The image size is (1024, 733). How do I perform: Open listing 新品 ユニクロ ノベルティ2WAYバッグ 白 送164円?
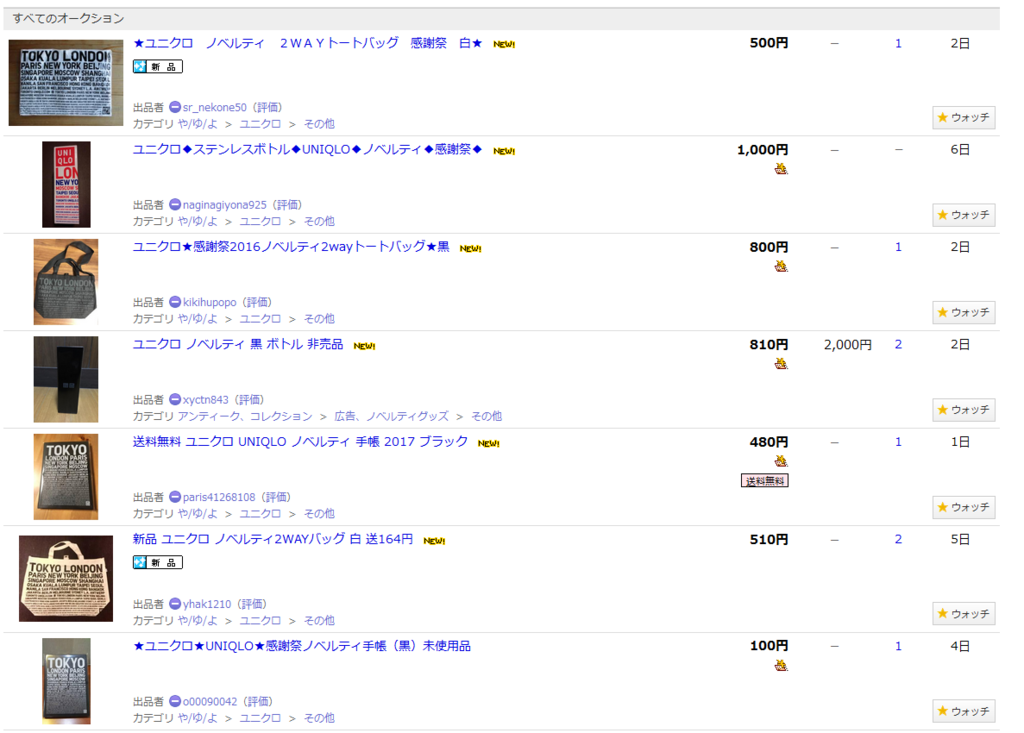tap(273, 539)
